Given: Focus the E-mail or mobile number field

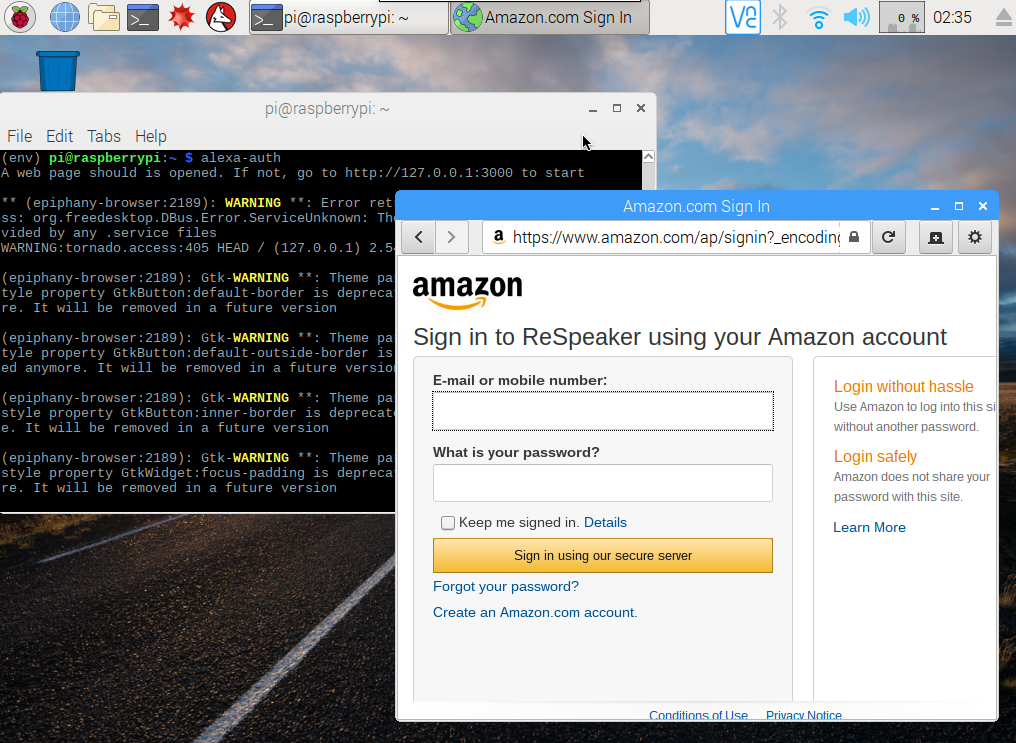Looking at the screenshot, I should [x=603, y=411].
